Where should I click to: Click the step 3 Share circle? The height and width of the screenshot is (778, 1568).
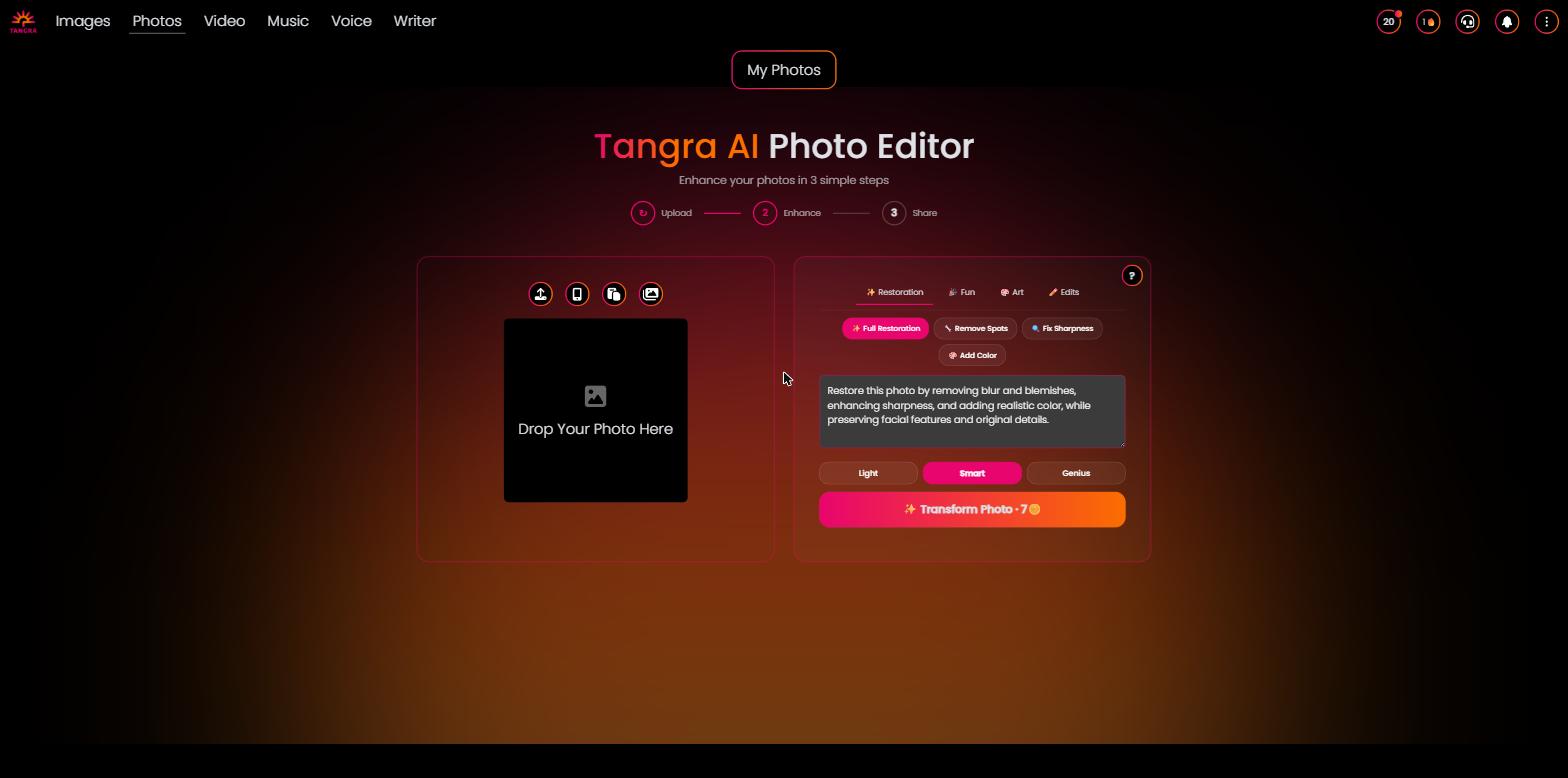point(894,213)
